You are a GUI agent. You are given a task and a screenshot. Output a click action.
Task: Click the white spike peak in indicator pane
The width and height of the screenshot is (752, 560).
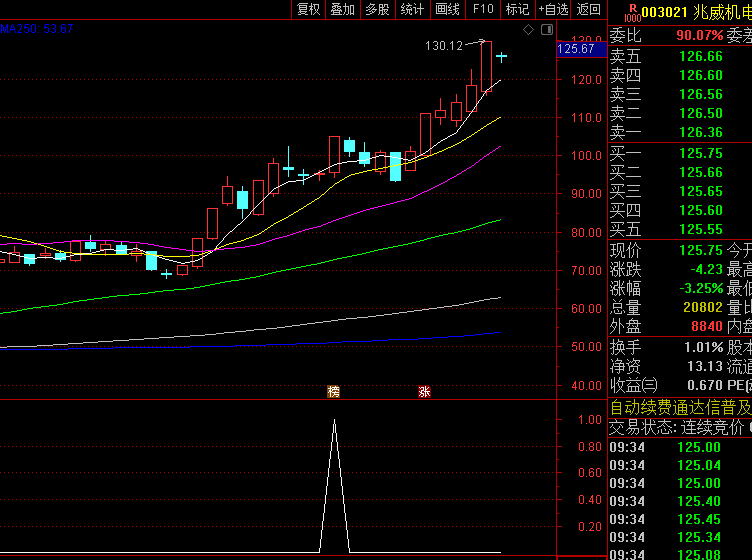tap(334, 421)
